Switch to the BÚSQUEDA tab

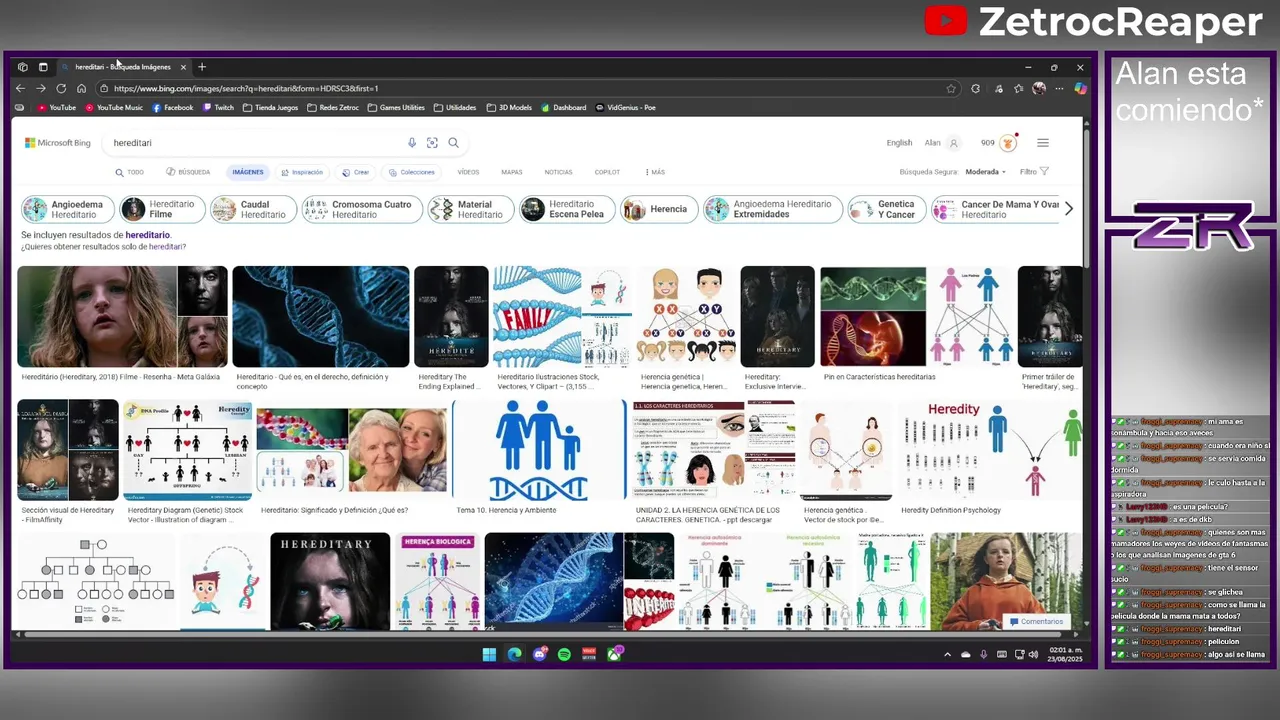click(188, 172)
